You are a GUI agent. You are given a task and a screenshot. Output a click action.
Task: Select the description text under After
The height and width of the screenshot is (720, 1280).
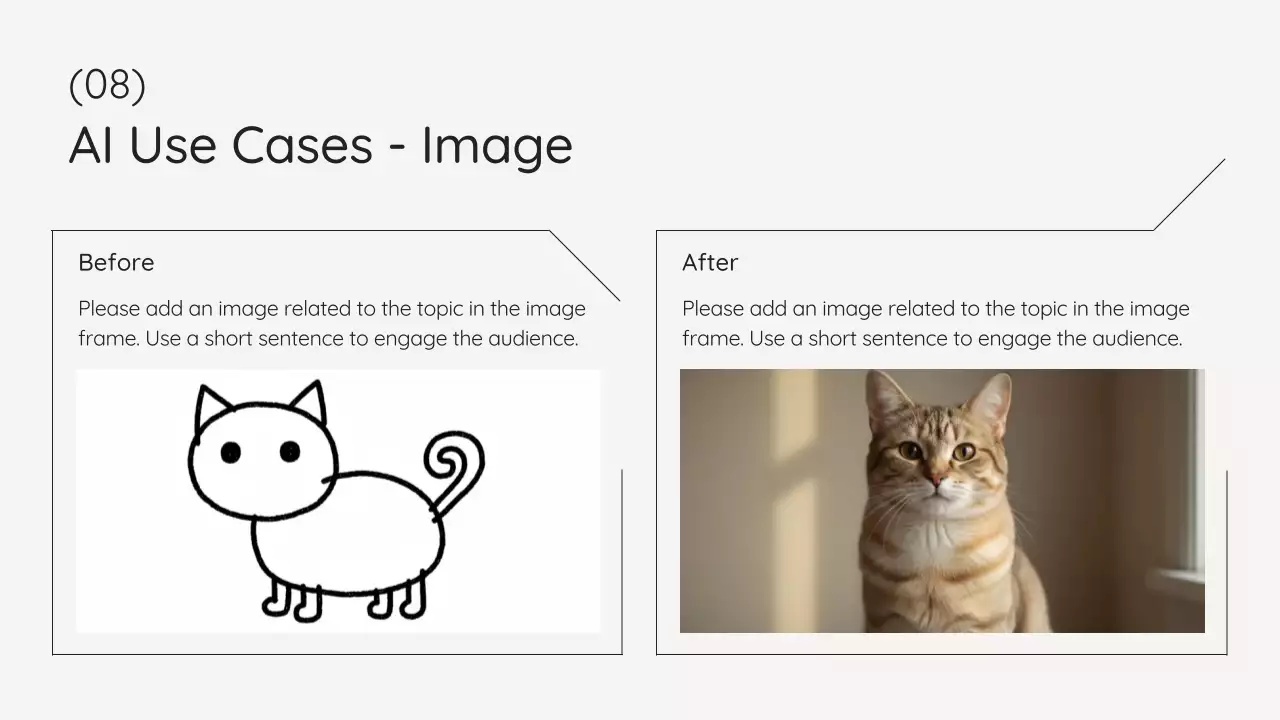[x=935, y=323]
